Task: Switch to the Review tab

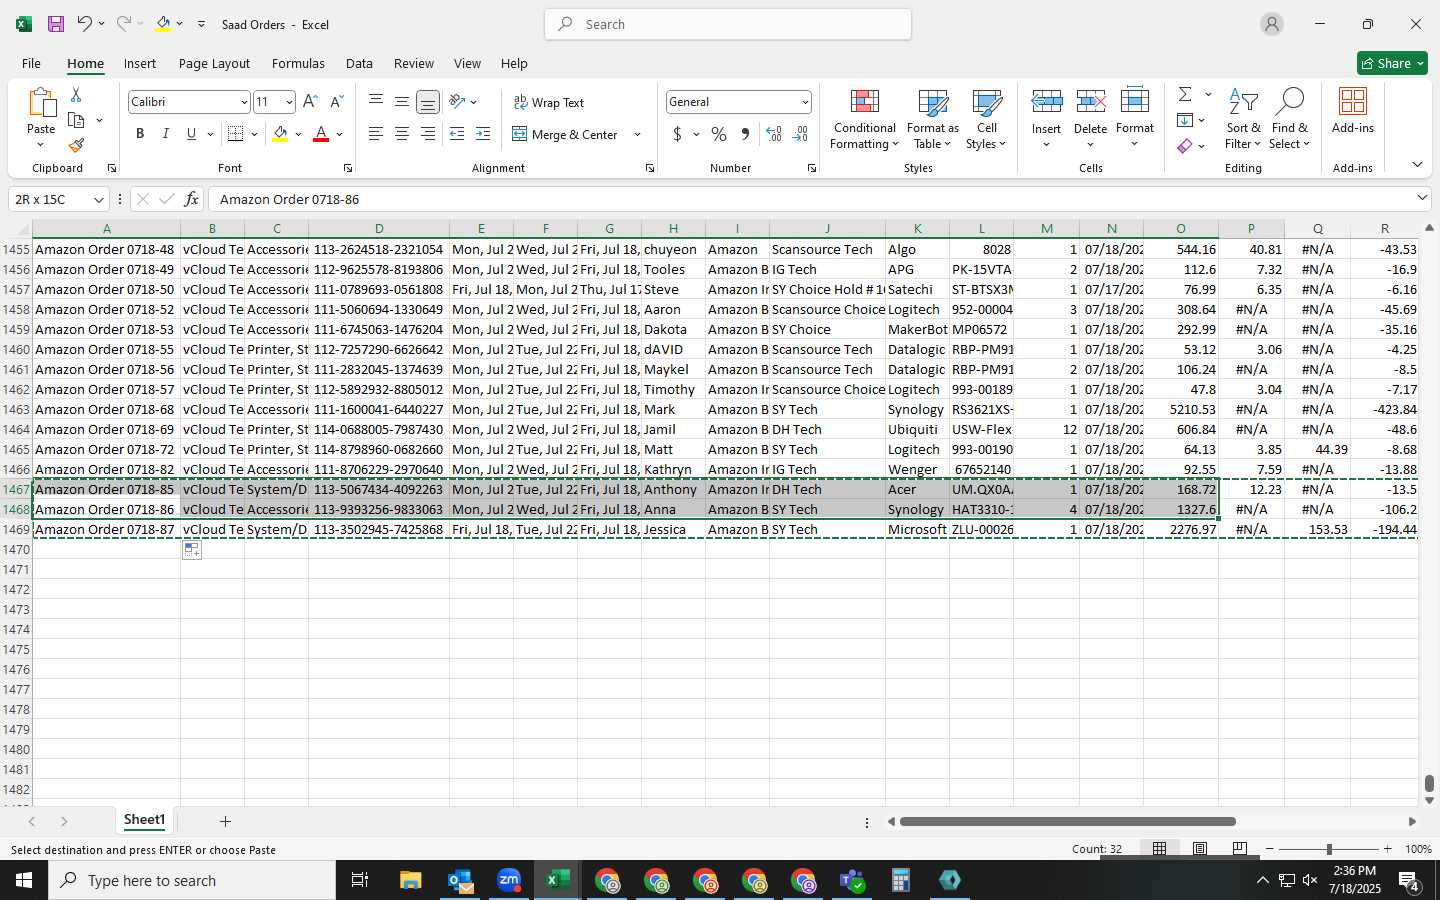Action: pos(413,63)
